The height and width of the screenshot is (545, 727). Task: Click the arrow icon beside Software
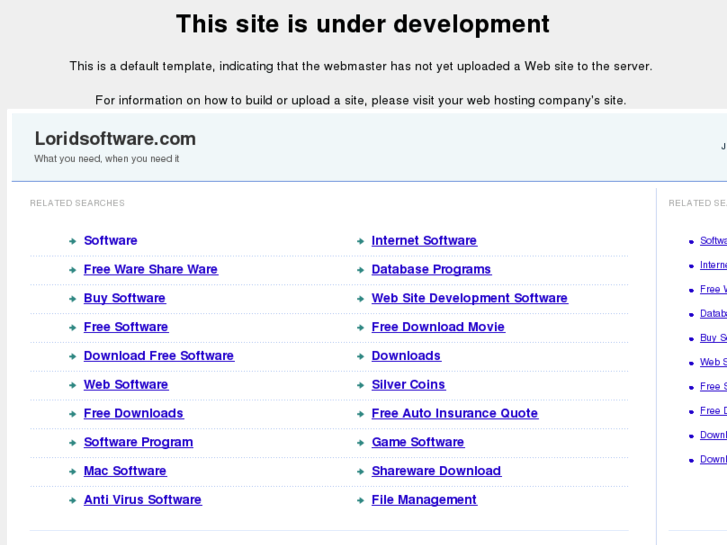point(72,241)
